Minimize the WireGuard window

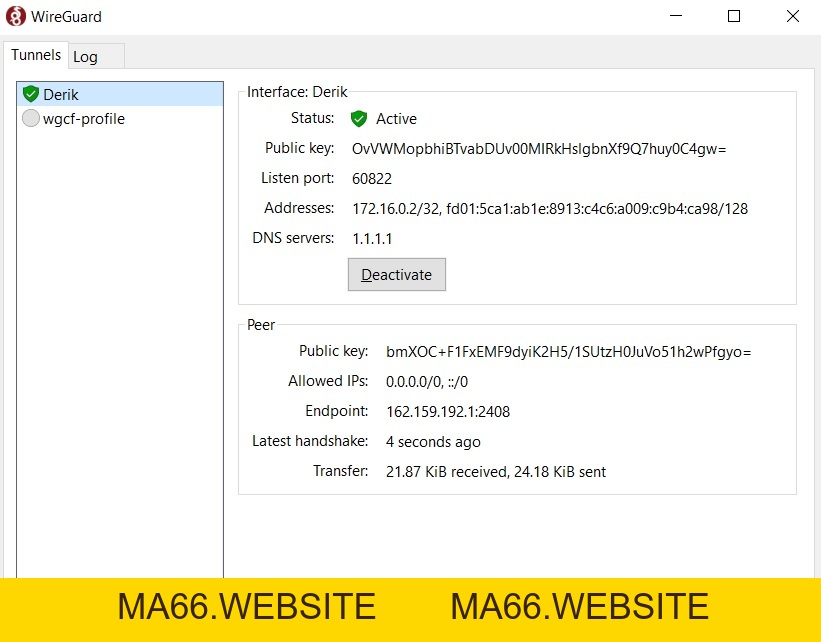coord(676,16)
